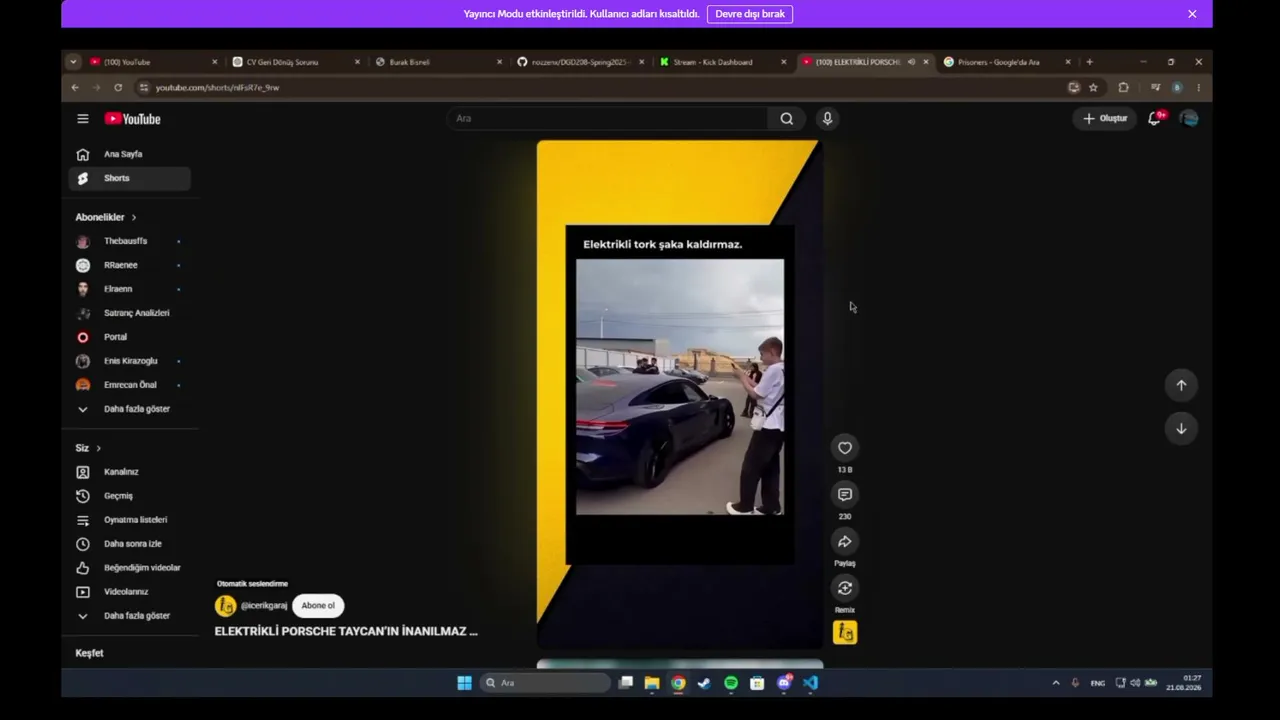Open the Chrome three-dot menu
The height and width of the screenshot is (720, 1280).
tap(1198, 88)
